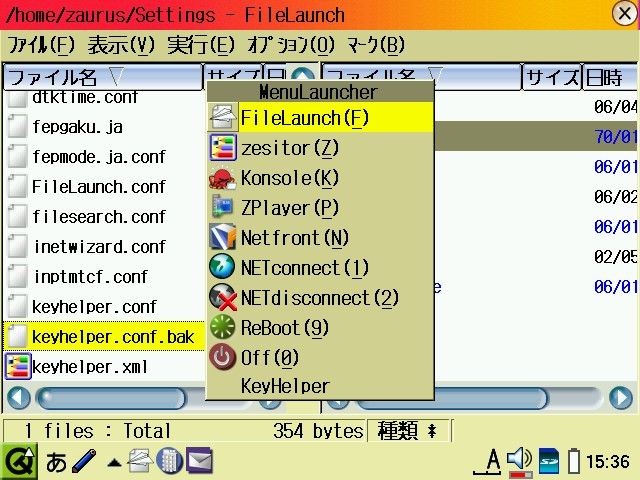Click the left pane horizontal scrollbar thumb
640x480 pixels.
click(111, 398)
